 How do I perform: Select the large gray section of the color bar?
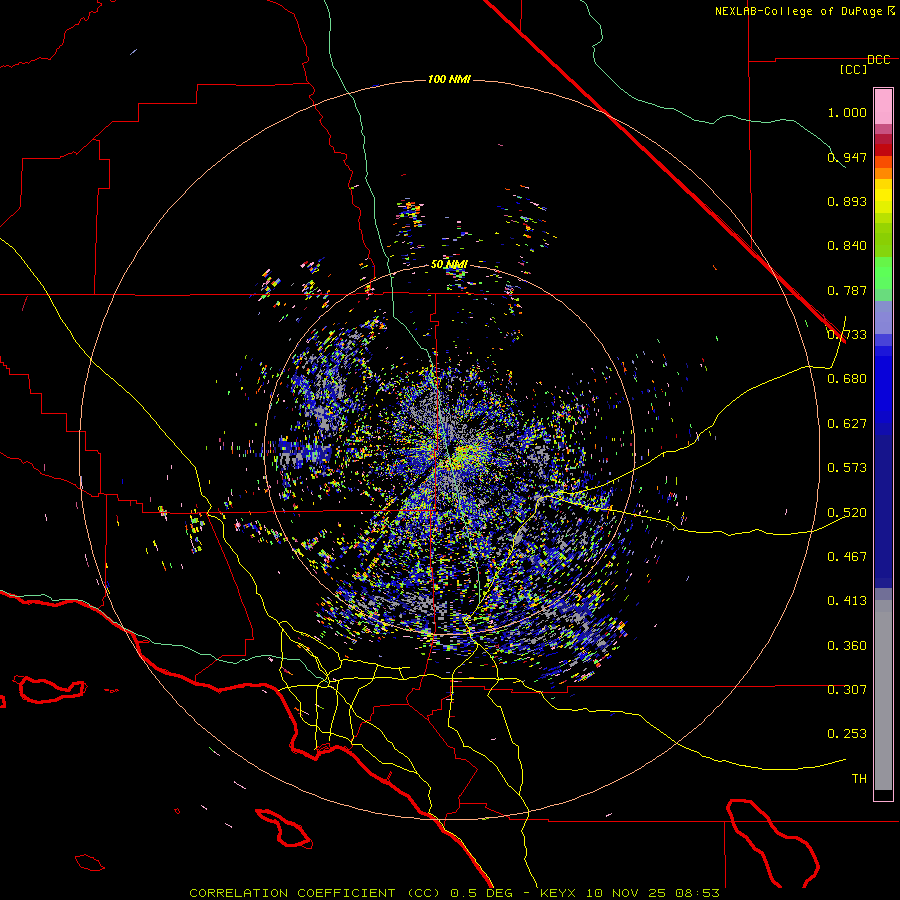(x=883, y=695)
